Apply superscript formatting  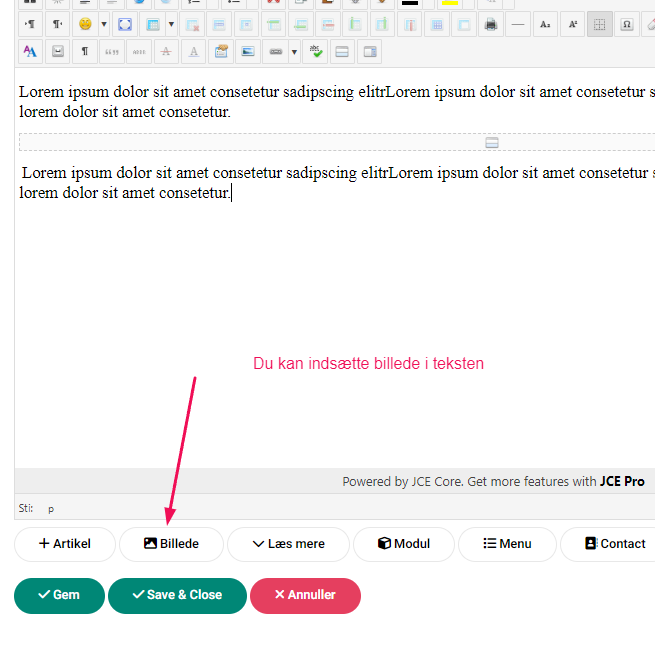(572, 24)
